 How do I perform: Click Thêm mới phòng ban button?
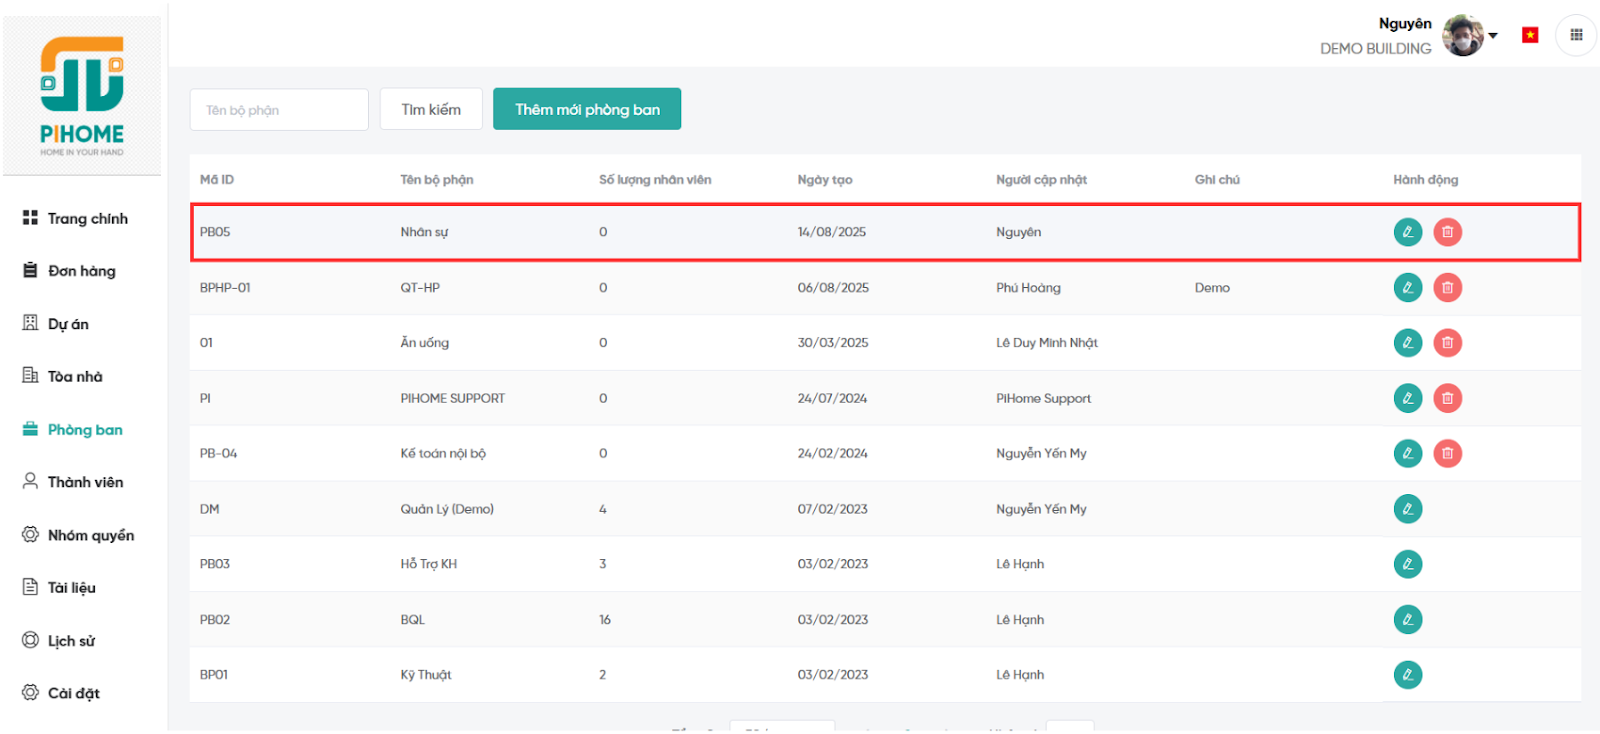tap(587, 109)
